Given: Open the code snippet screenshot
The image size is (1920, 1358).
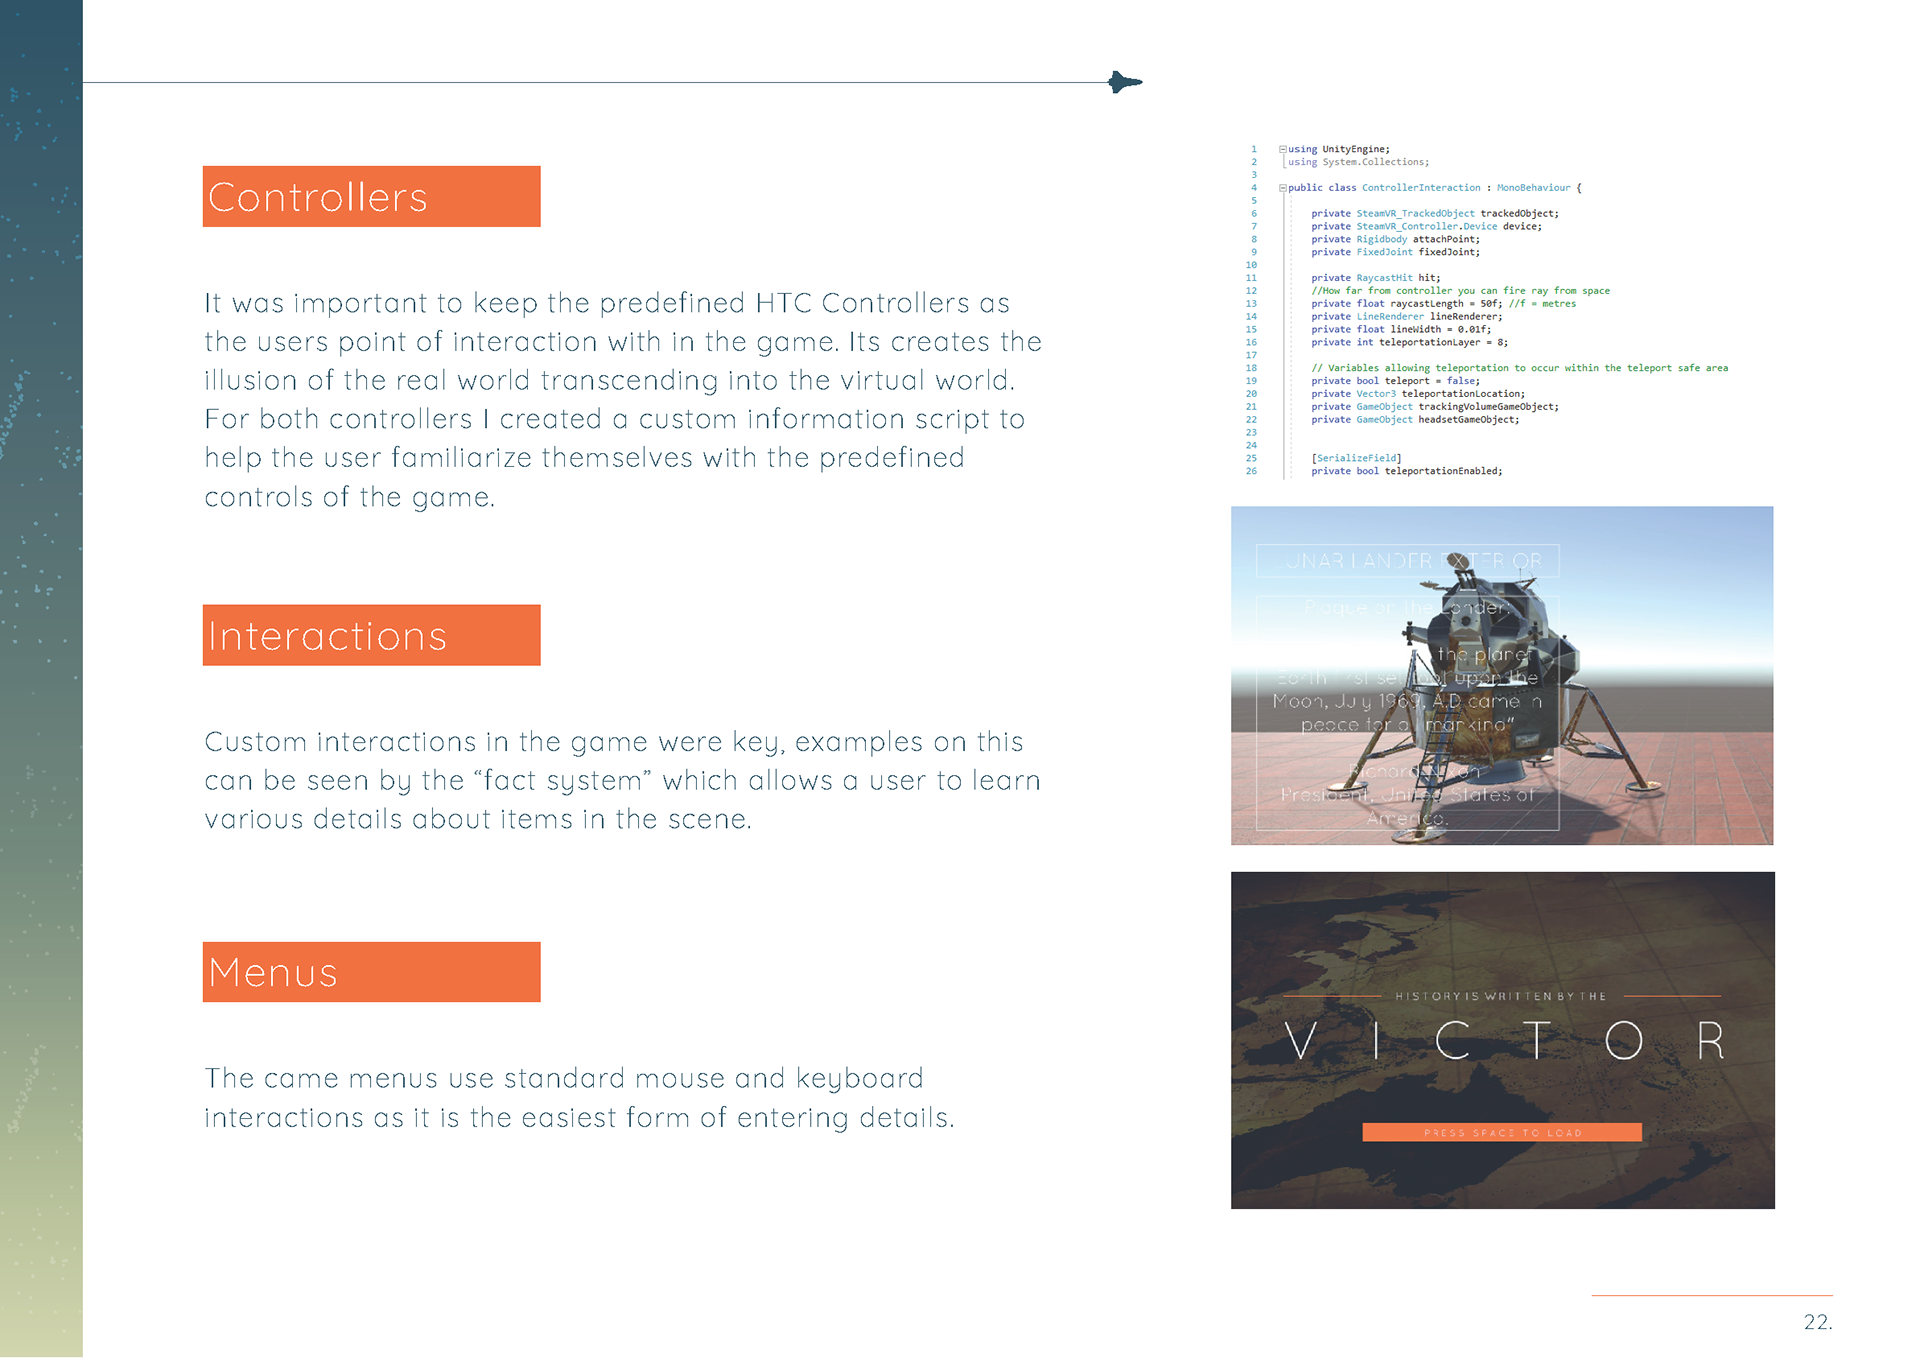Looking at the screenshot, I should pyautogui.click(x=1490, y=310).
